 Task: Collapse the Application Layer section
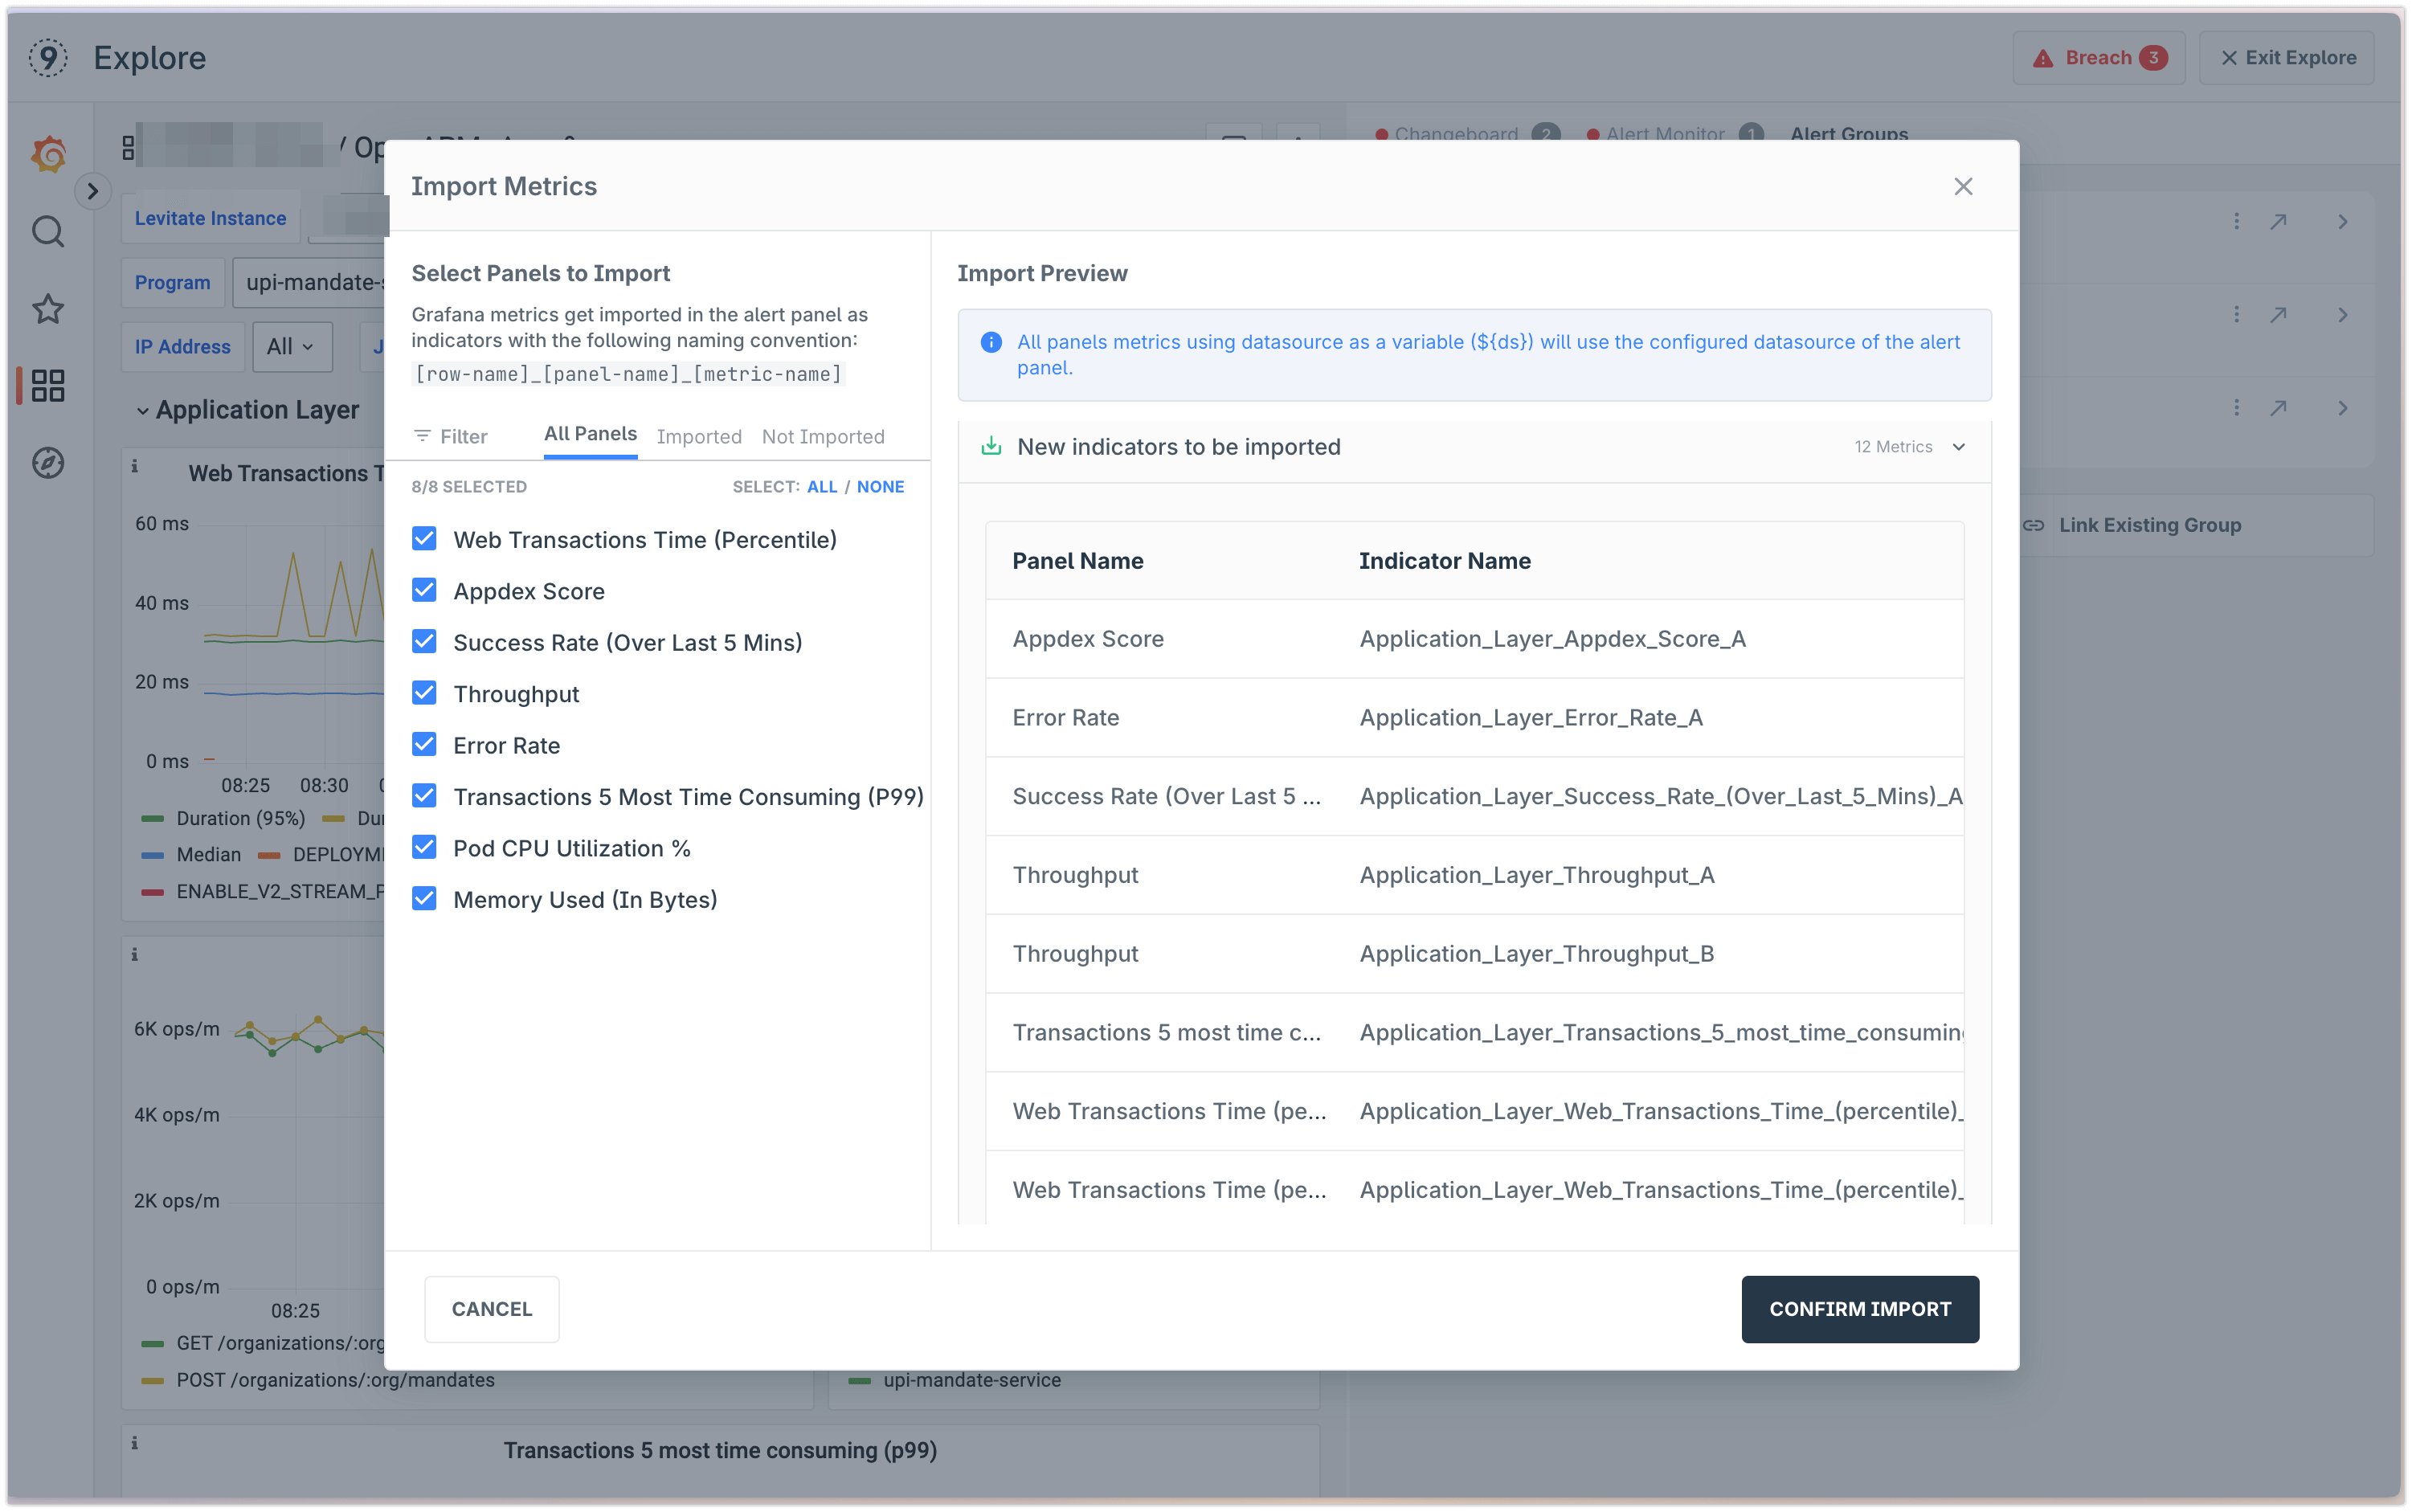tap(143, 410)
